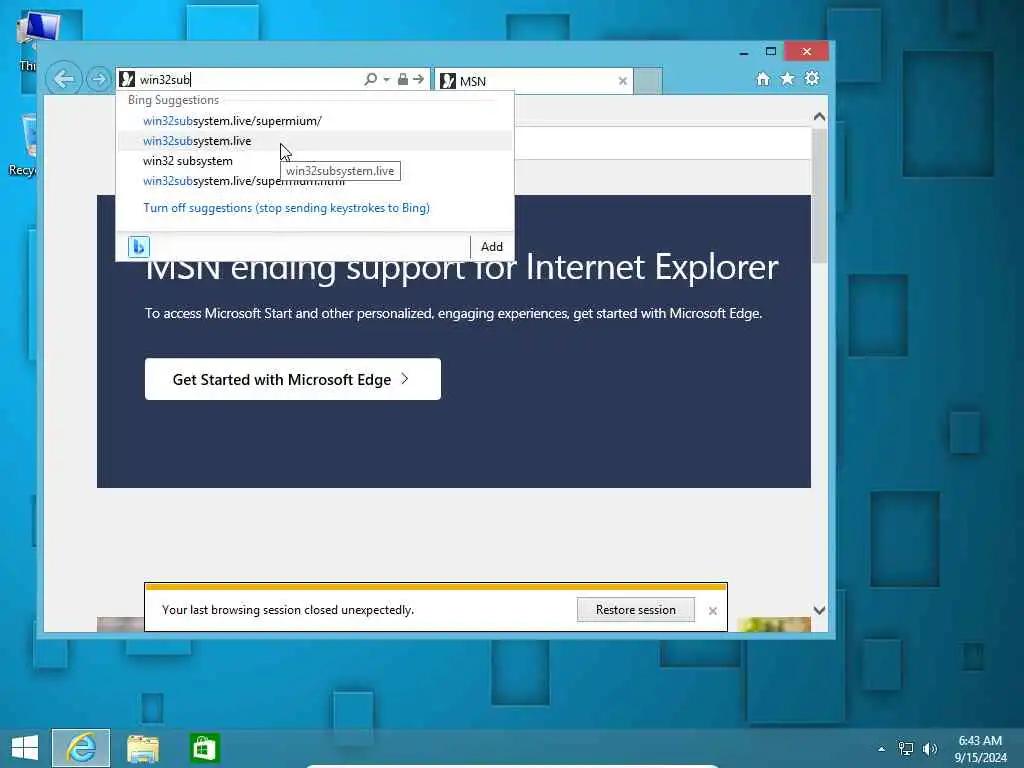Click the search magnifier icon in address bar
The height and width of the screenshot is (768, 1024).
pyautogui.click(x=370, y=79)
